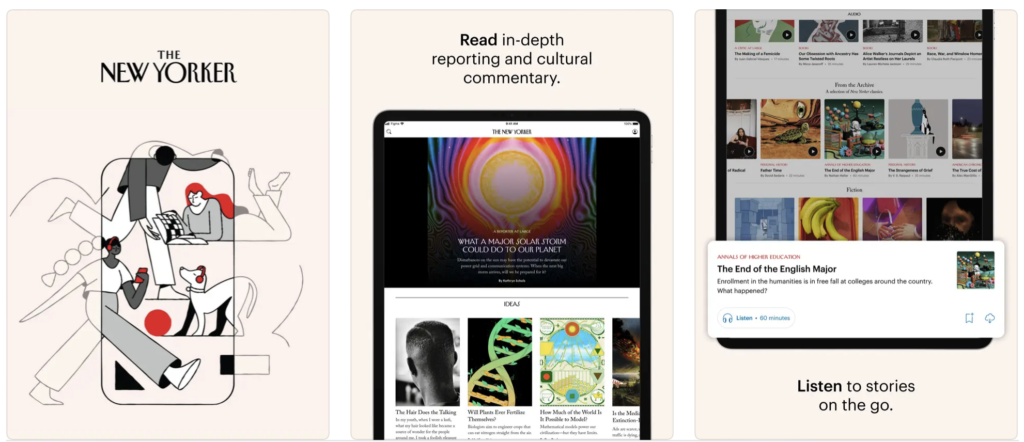The width and height of the screenshot is (1024, 442).
Task: Open the first New Yorker illustration screenshot
Action: pos(168,225)
